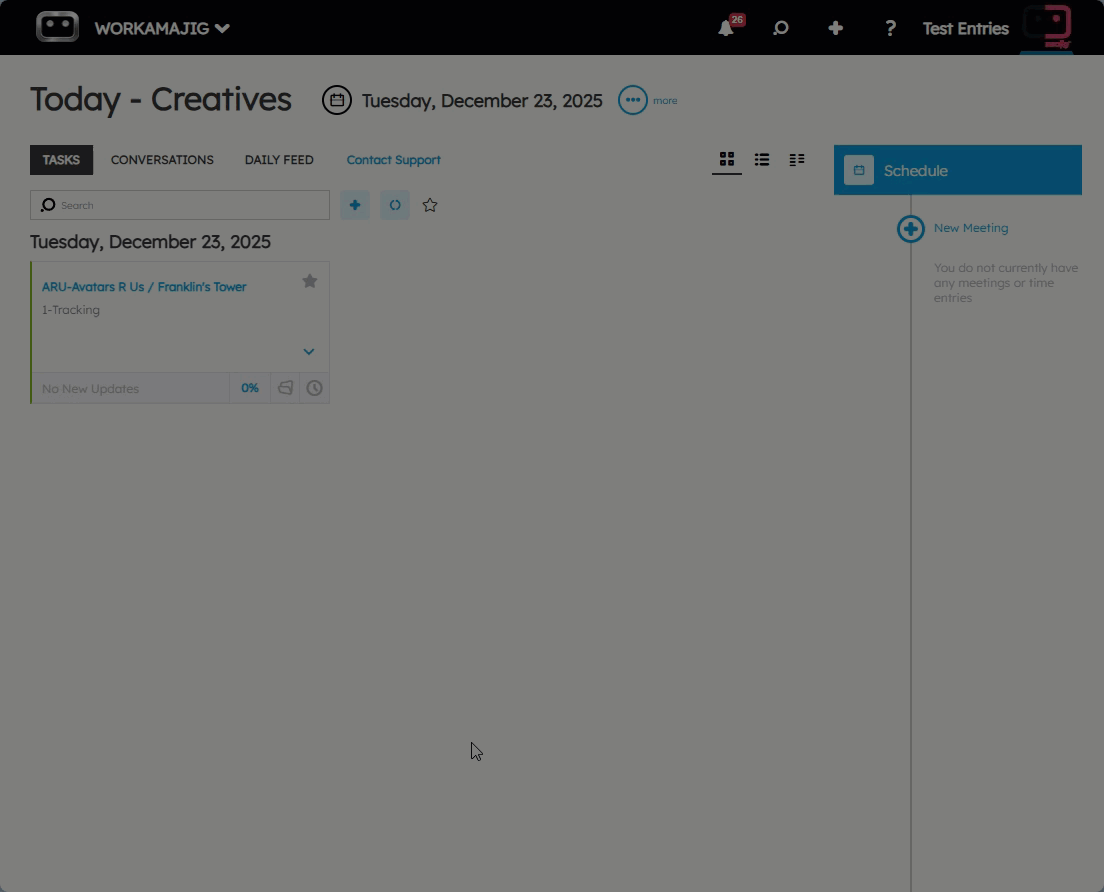Click the task card conversation icon
This screenshot has height=892, width=1104.
285,388
